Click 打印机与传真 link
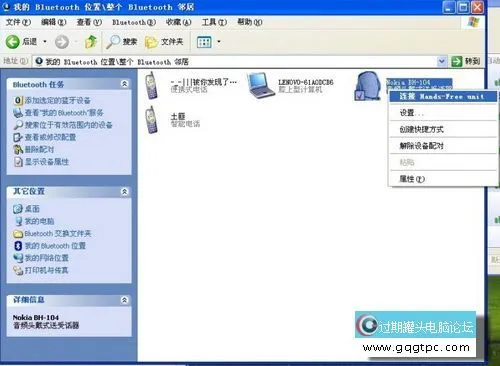Viewport: 500px width, 366px height. point(47,270)
